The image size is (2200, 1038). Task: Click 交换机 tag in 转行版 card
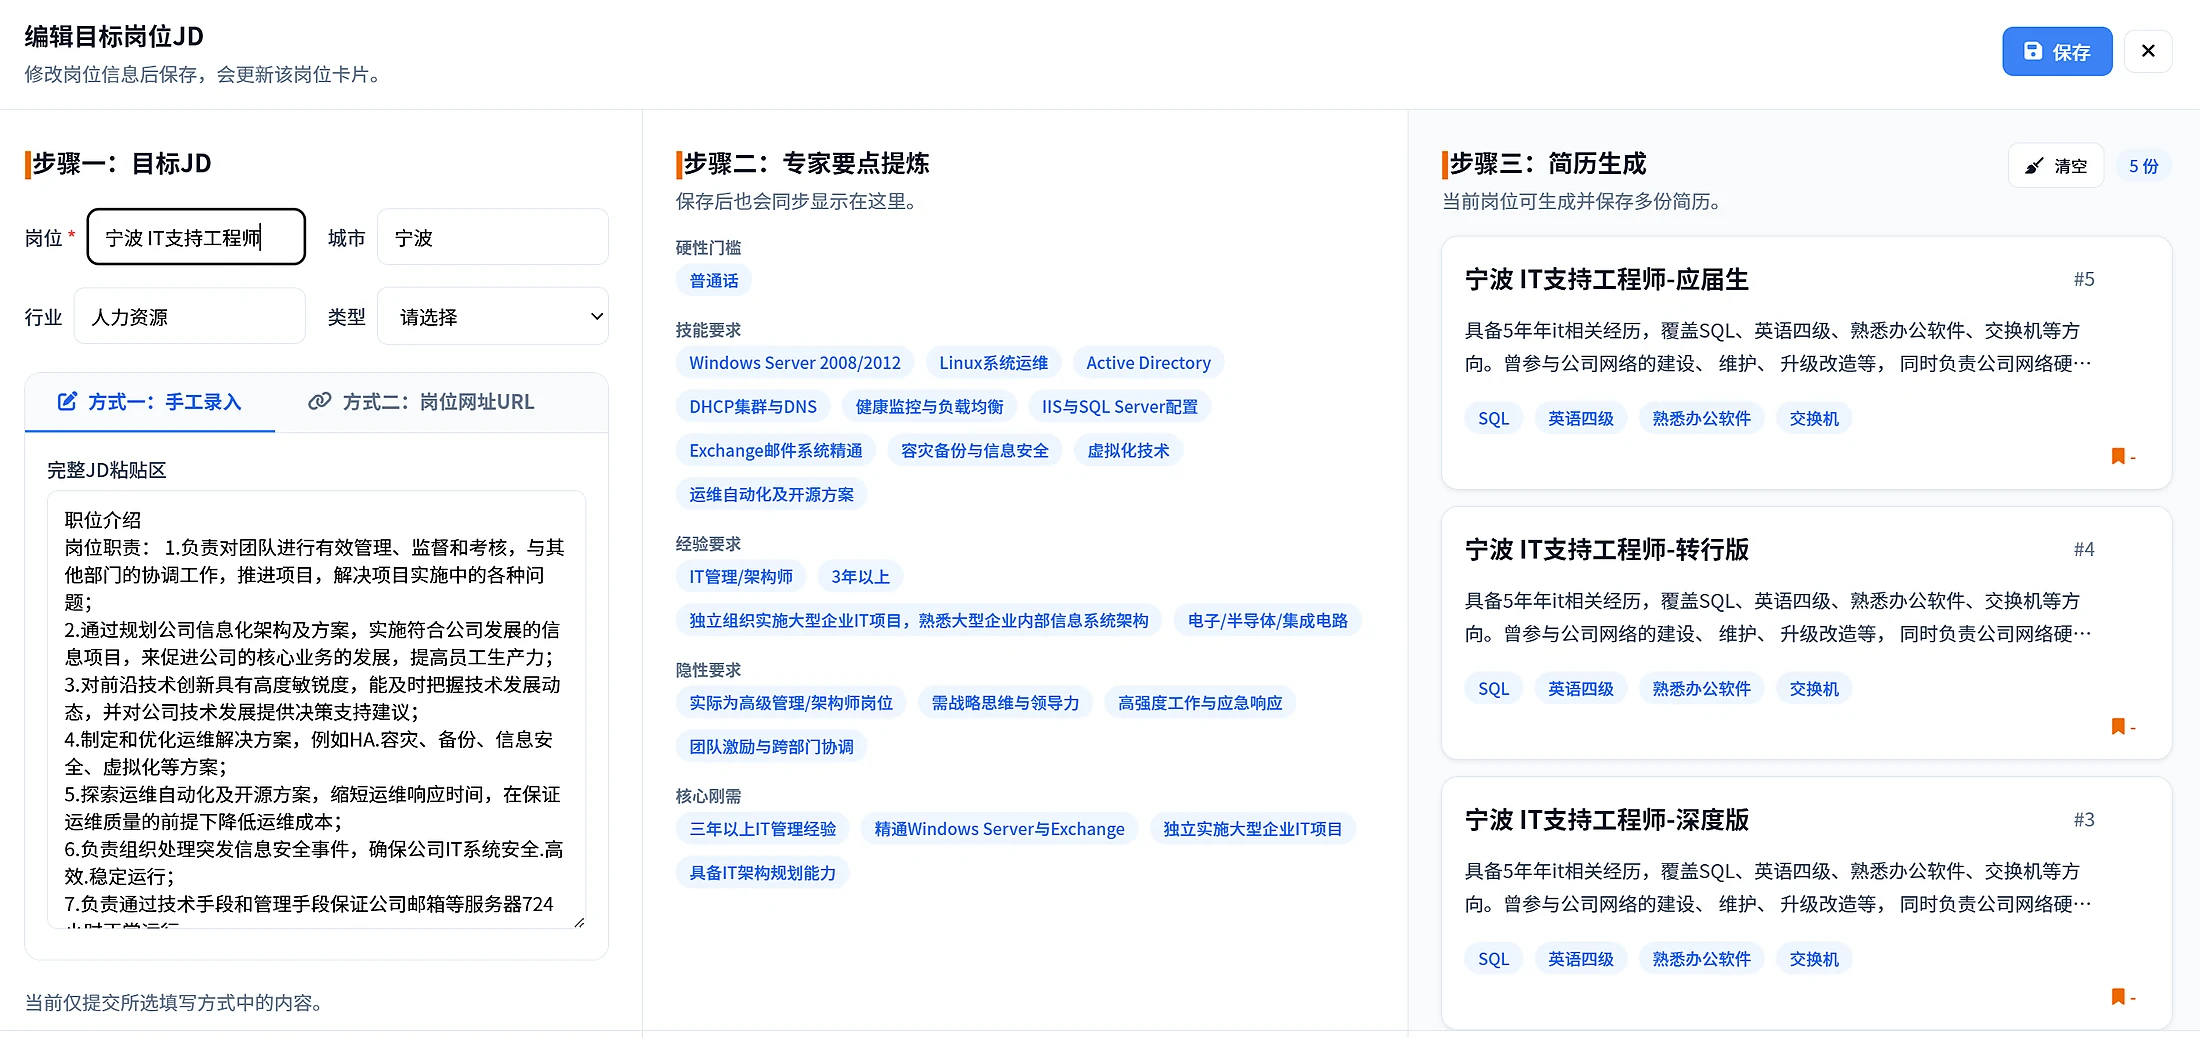click(x=1814, y=688)
